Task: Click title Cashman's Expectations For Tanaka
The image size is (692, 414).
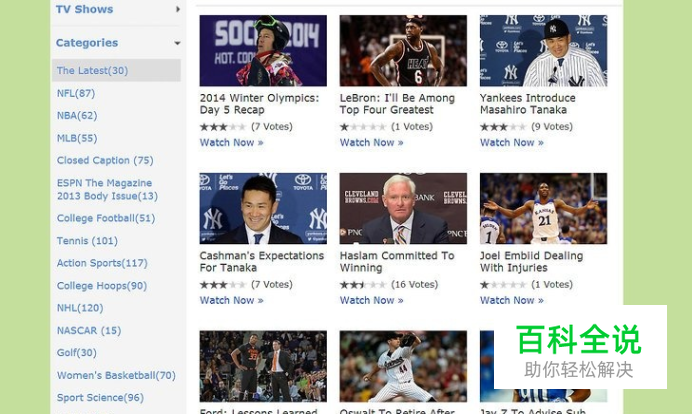Action: (262, 262)
